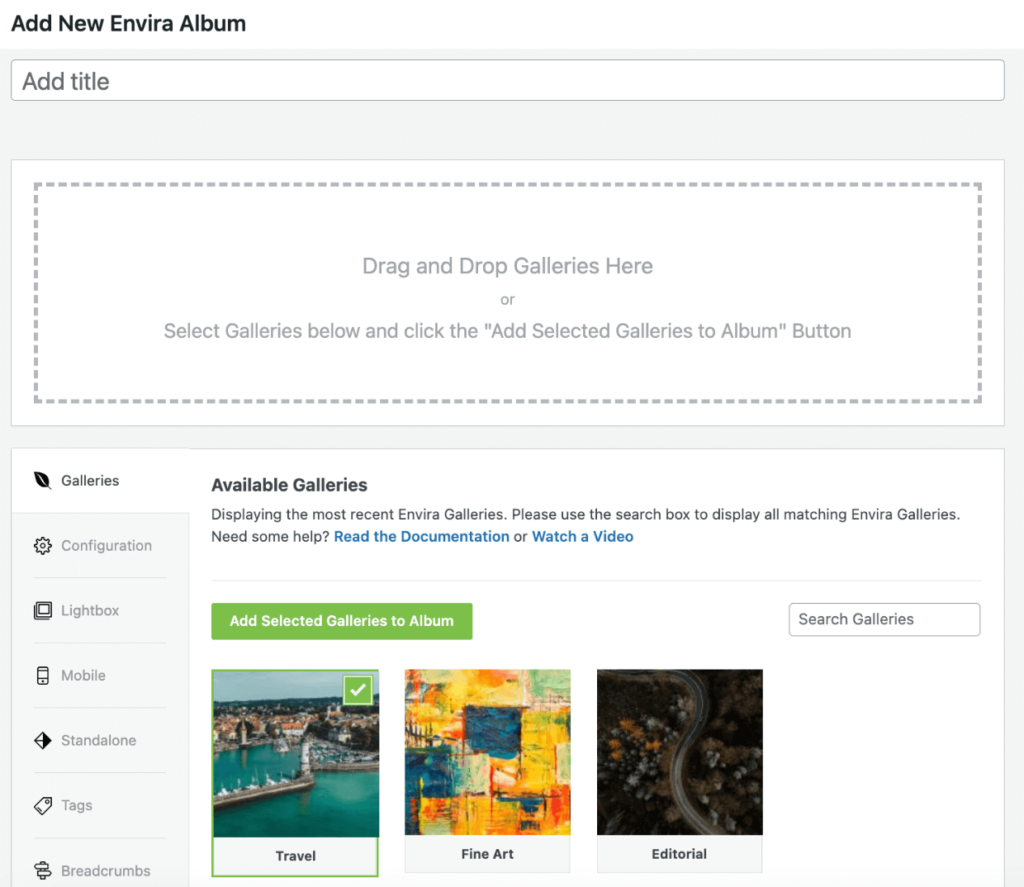Viewport: 1024px width, 887px height.
Task: Select the Fine Art gallery thumbnail
Action: pos(487,752)
